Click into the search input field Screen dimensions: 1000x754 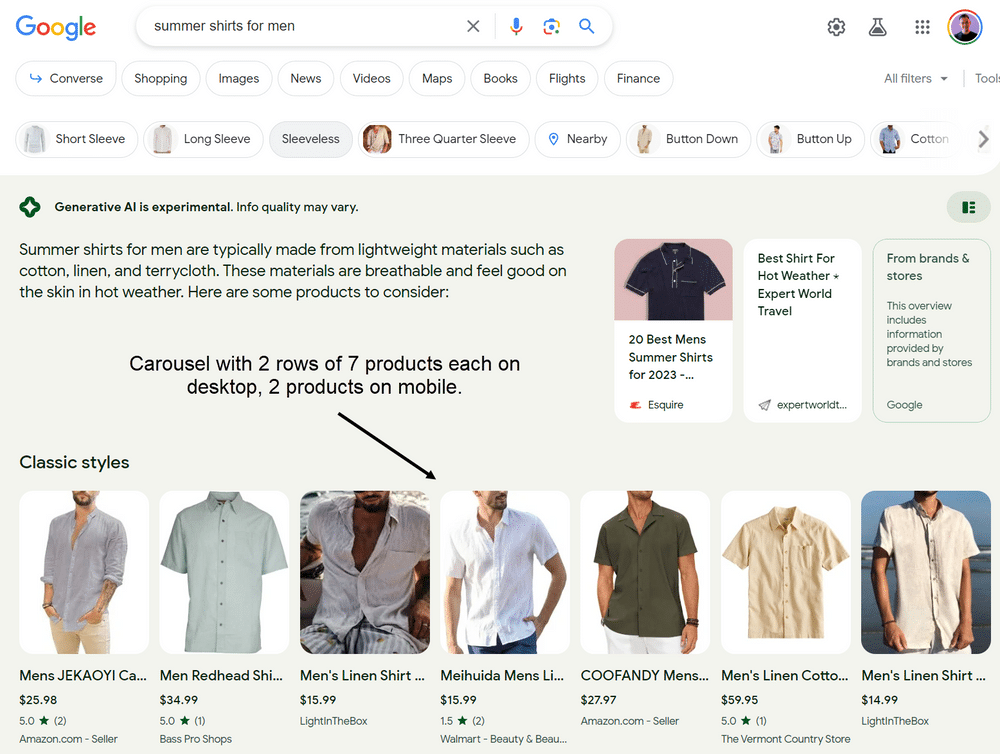300,27
